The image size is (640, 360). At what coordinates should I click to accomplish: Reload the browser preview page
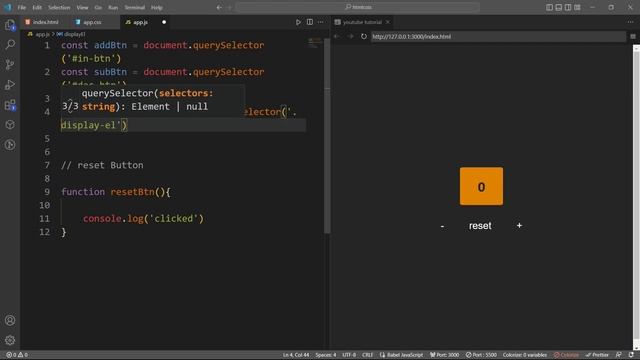364,36
